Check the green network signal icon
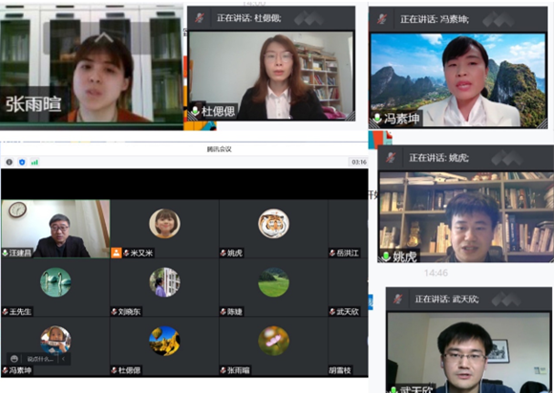This screenshot has height=393, width=554. (35, 162)
